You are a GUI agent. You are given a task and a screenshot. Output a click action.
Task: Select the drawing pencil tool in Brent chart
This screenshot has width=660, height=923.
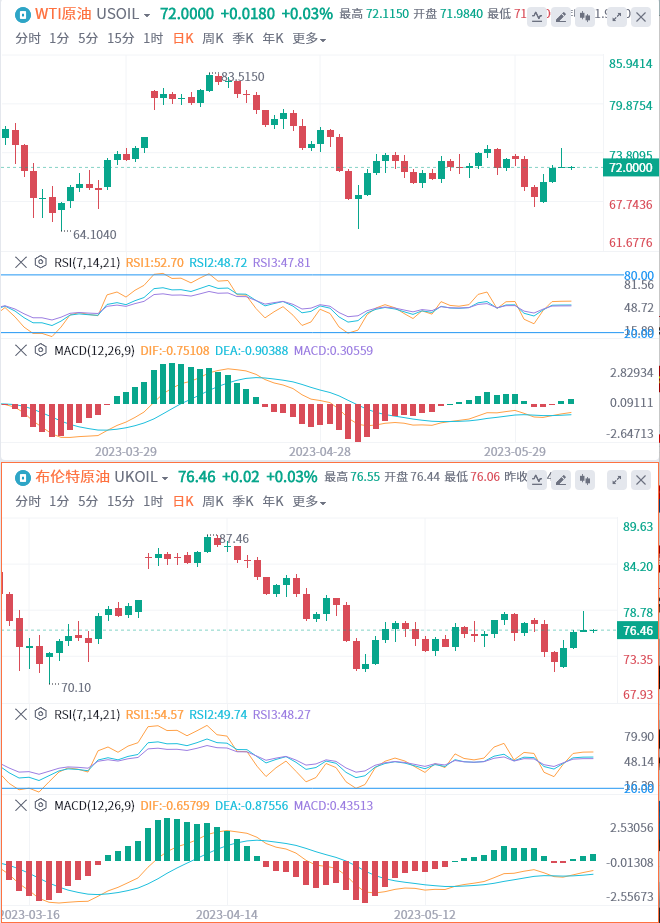561,480
